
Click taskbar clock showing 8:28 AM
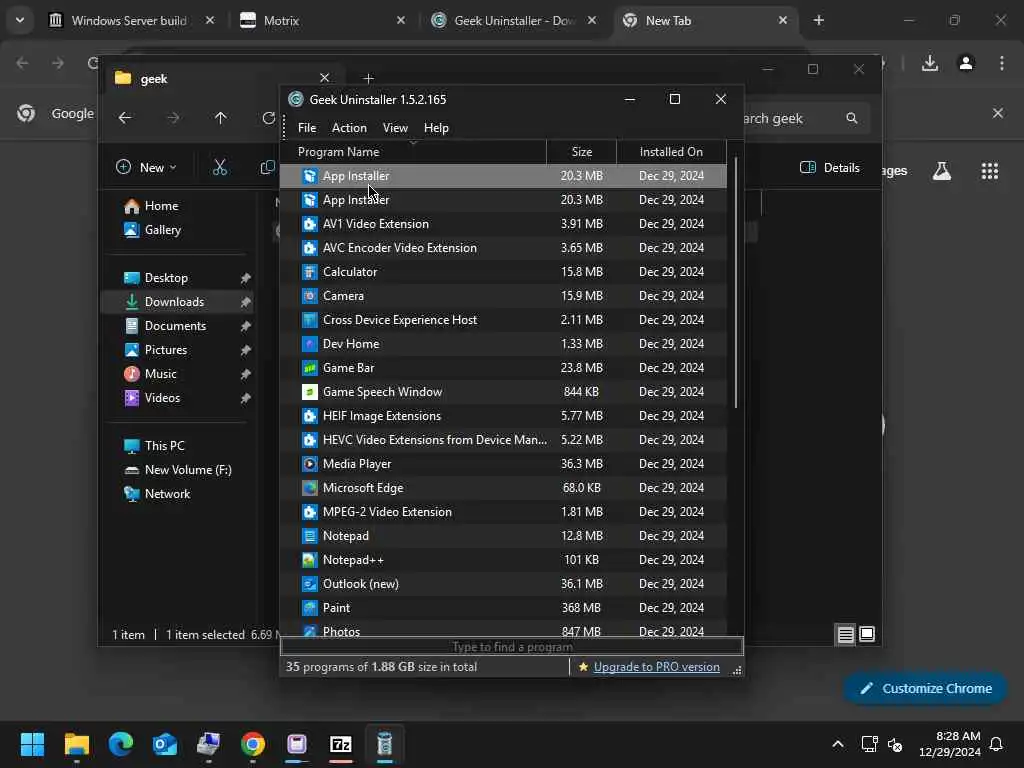[x=950, y=744]
